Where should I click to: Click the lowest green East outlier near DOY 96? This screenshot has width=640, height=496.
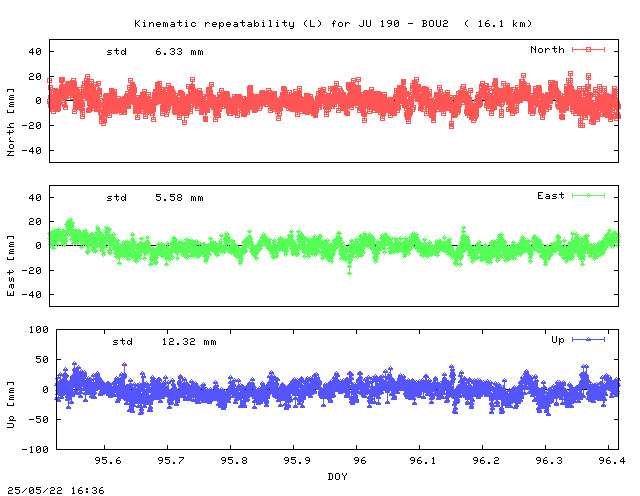(349, 273)
